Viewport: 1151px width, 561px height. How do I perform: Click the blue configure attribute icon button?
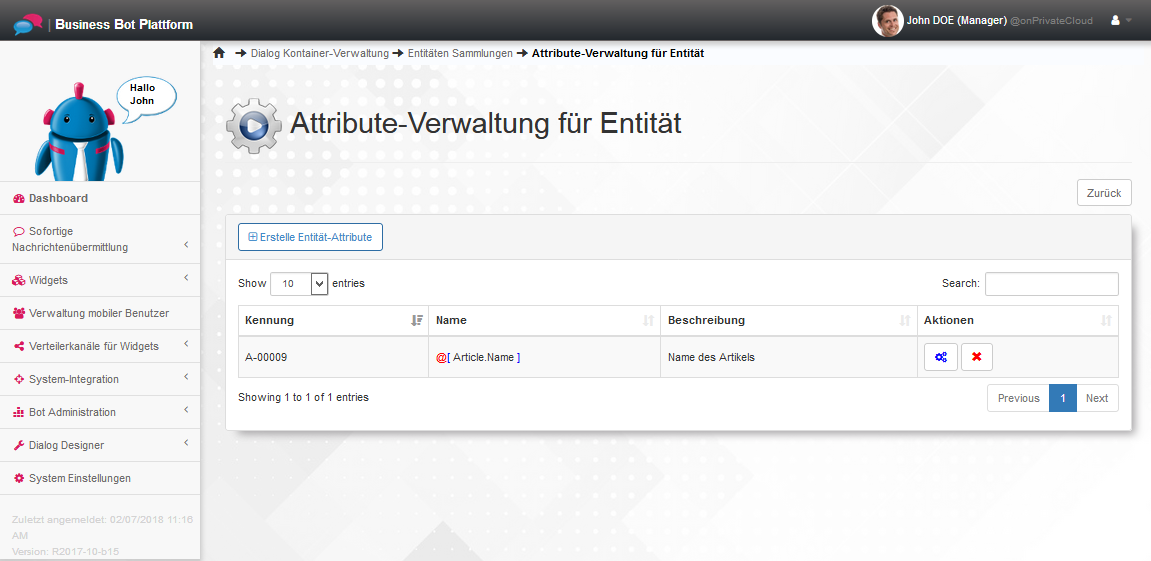[x=940, y=357]
